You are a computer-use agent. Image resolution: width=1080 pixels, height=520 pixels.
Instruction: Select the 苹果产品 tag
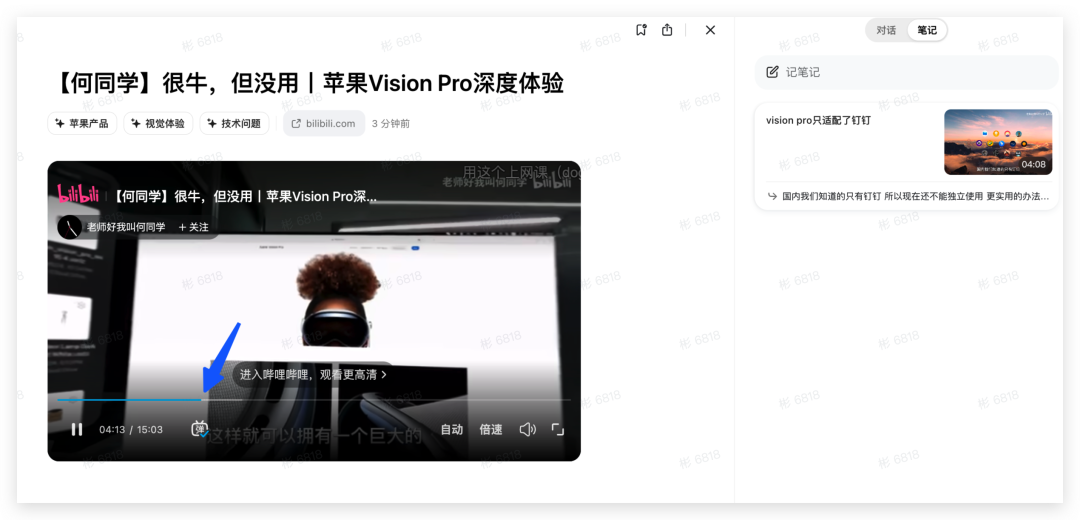[x=83, y=123]
